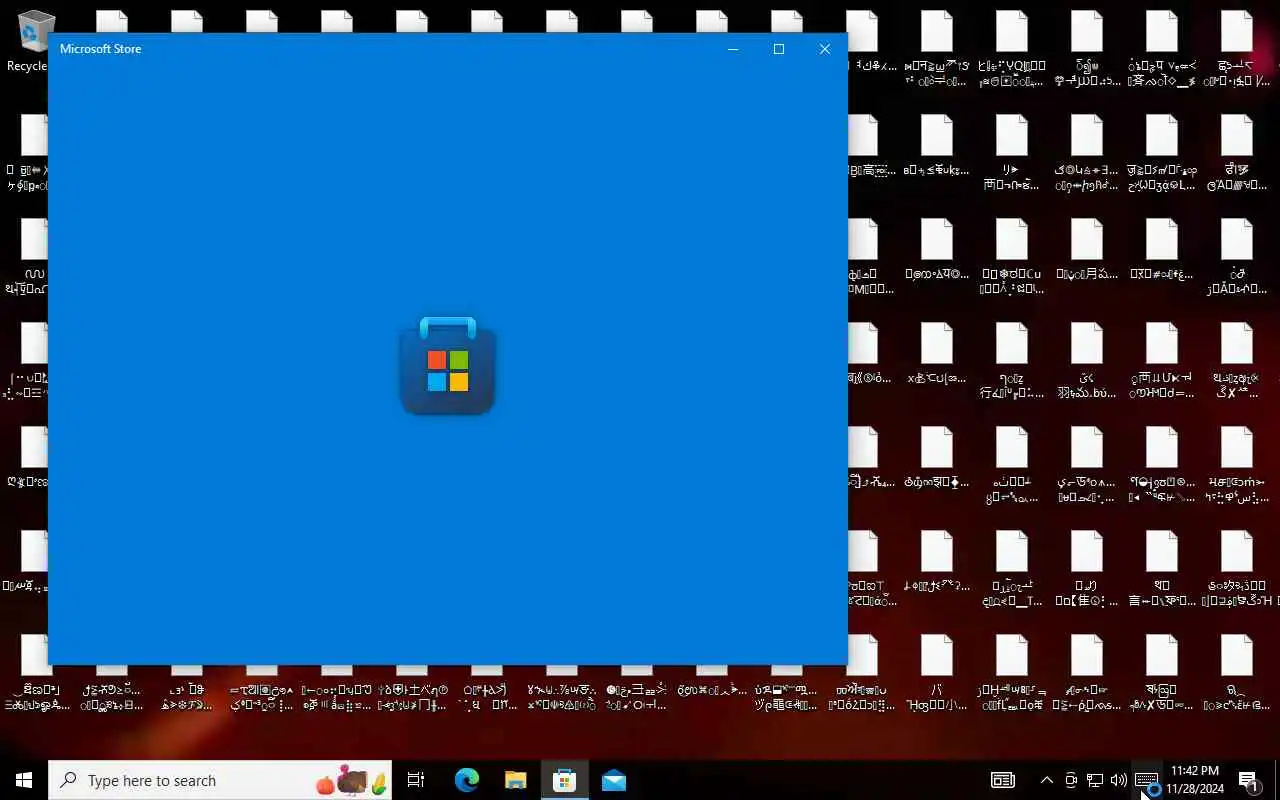Image resolution: width=1280 pixels, height=800 pixels.
Task: Select the Recycle Bin desktop icon
Action: pos(28,42)
